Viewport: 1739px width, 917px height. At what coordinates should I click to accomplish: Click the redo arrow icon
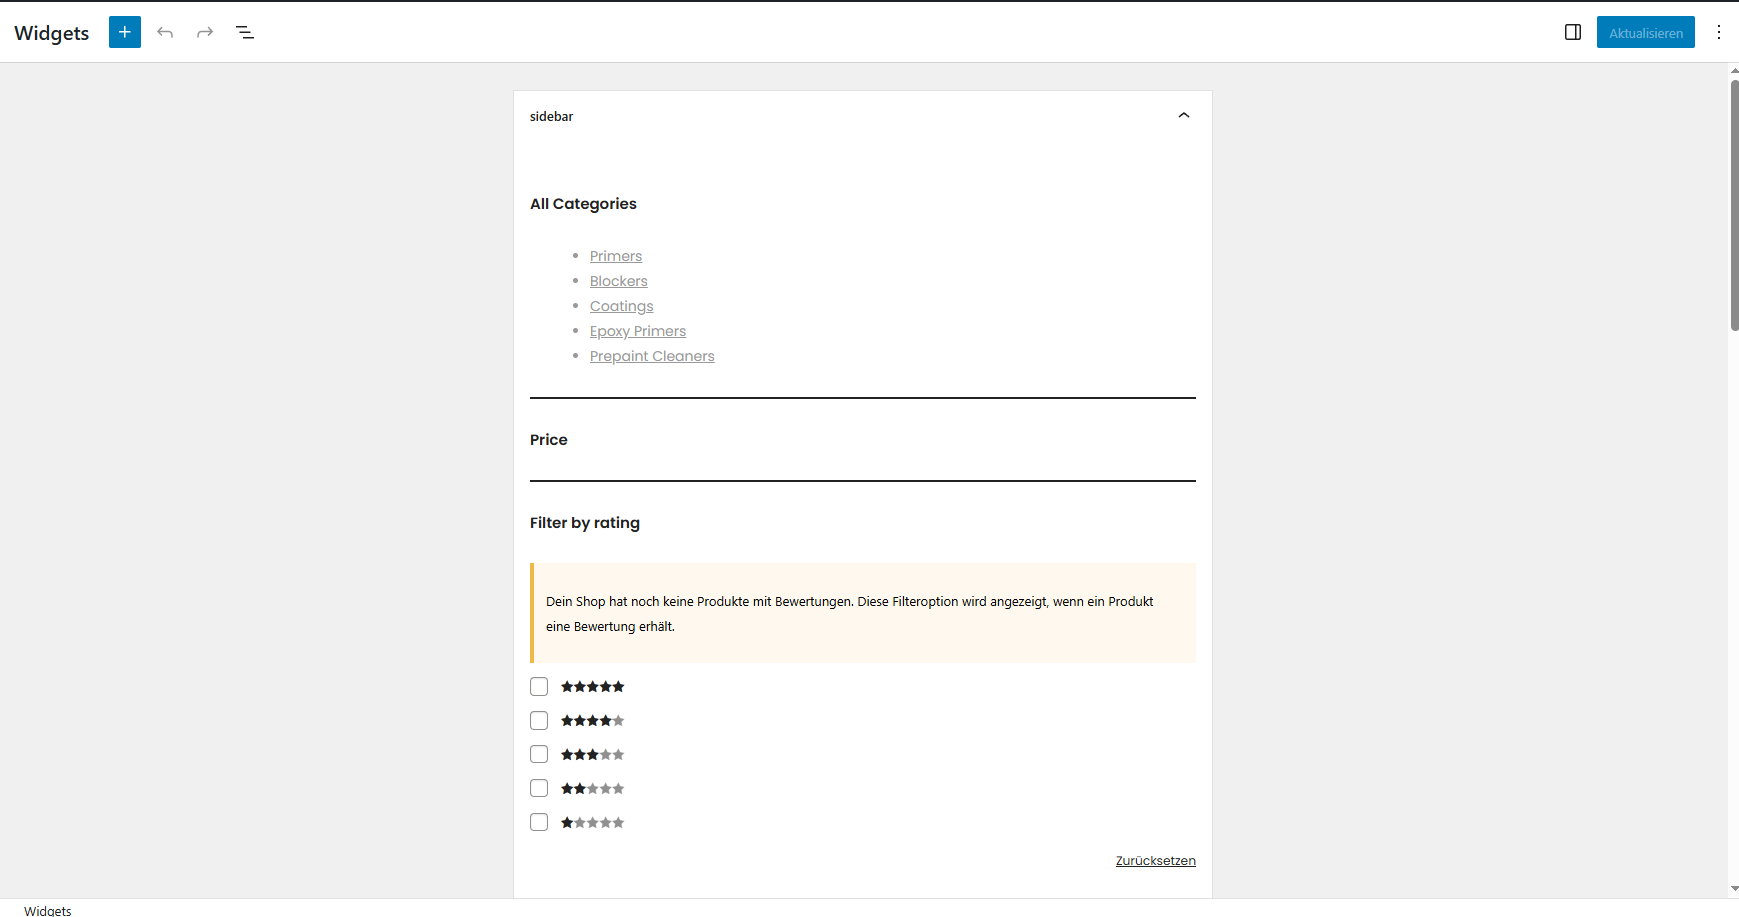(x=205, y=32)
